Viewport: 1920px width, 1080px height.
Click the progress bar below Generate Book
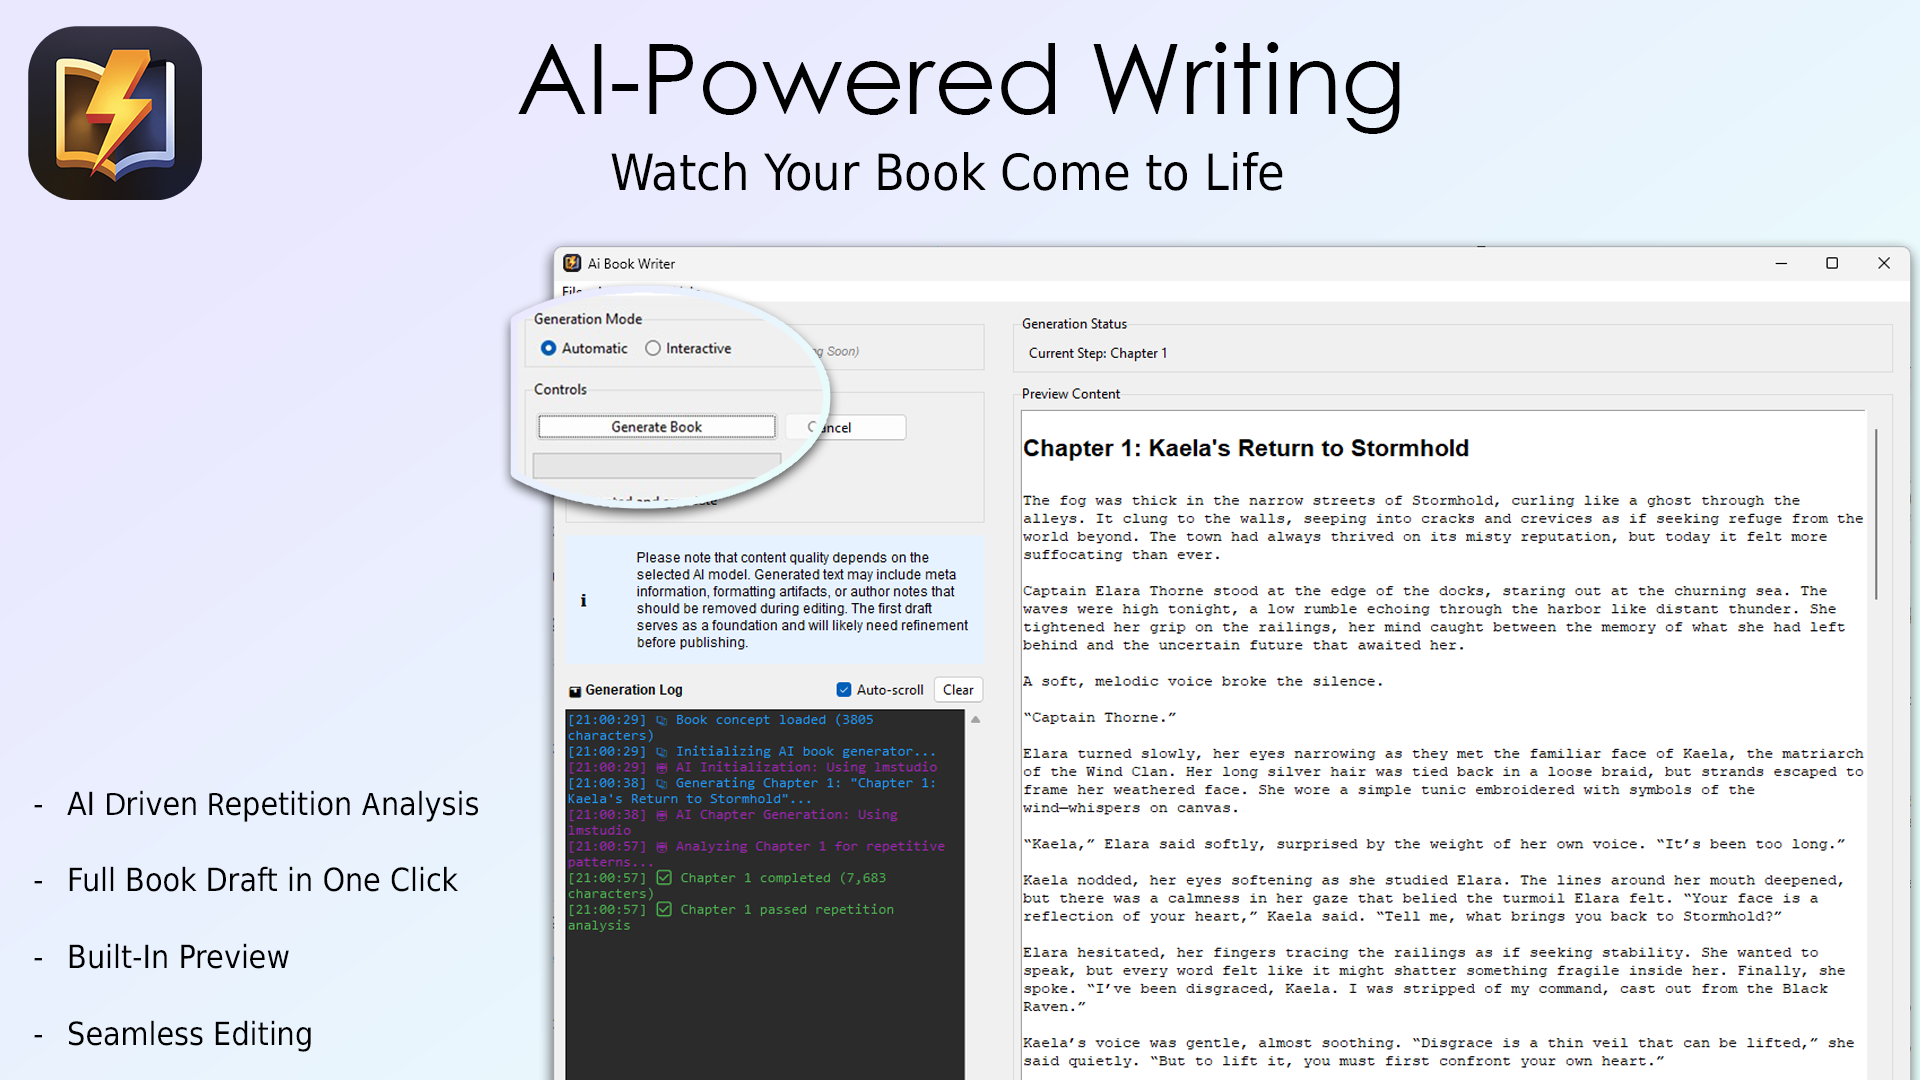coord(656,464)
